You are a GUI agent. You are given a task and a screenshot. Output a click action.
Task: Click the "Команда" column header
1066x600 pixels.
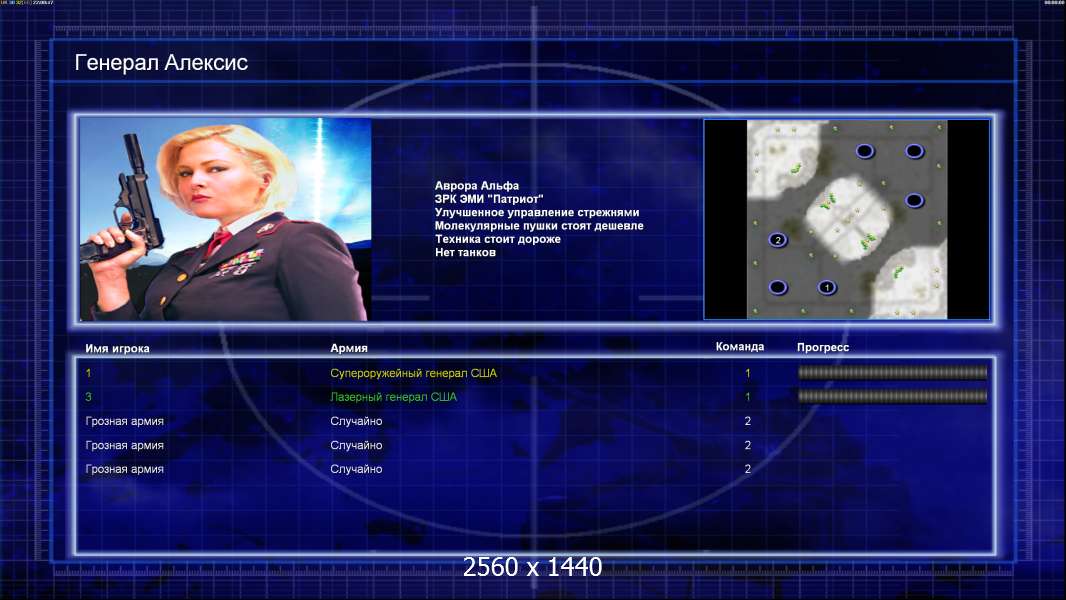pyautogui.click(x=740, y=347)
